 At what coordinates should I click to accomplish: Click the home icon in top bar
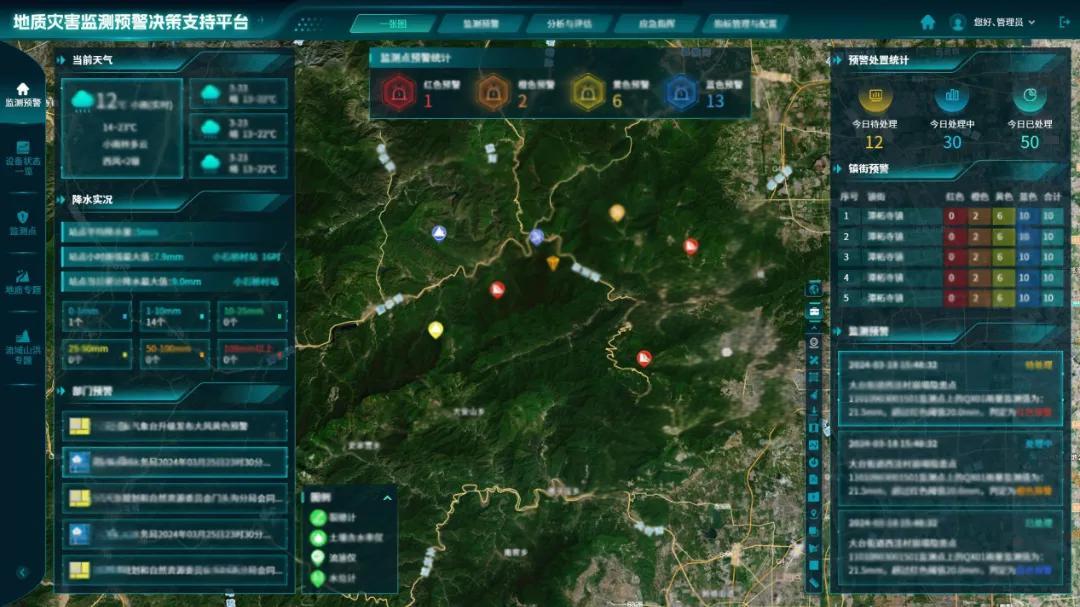[x=928, y=22]
